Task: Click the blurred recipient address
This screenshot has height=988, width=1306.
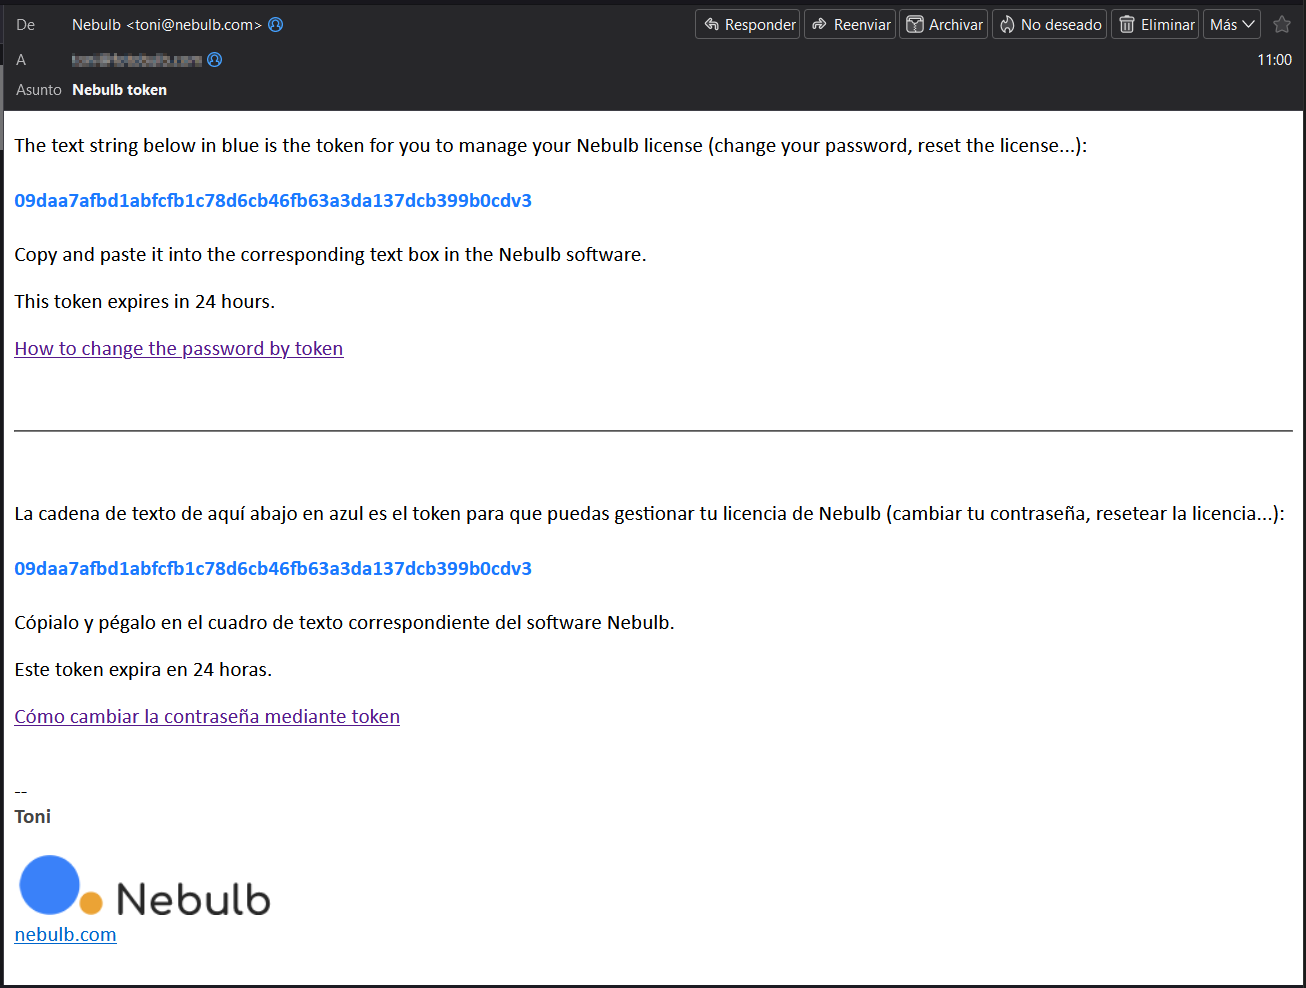Action: tap(136, 60)
